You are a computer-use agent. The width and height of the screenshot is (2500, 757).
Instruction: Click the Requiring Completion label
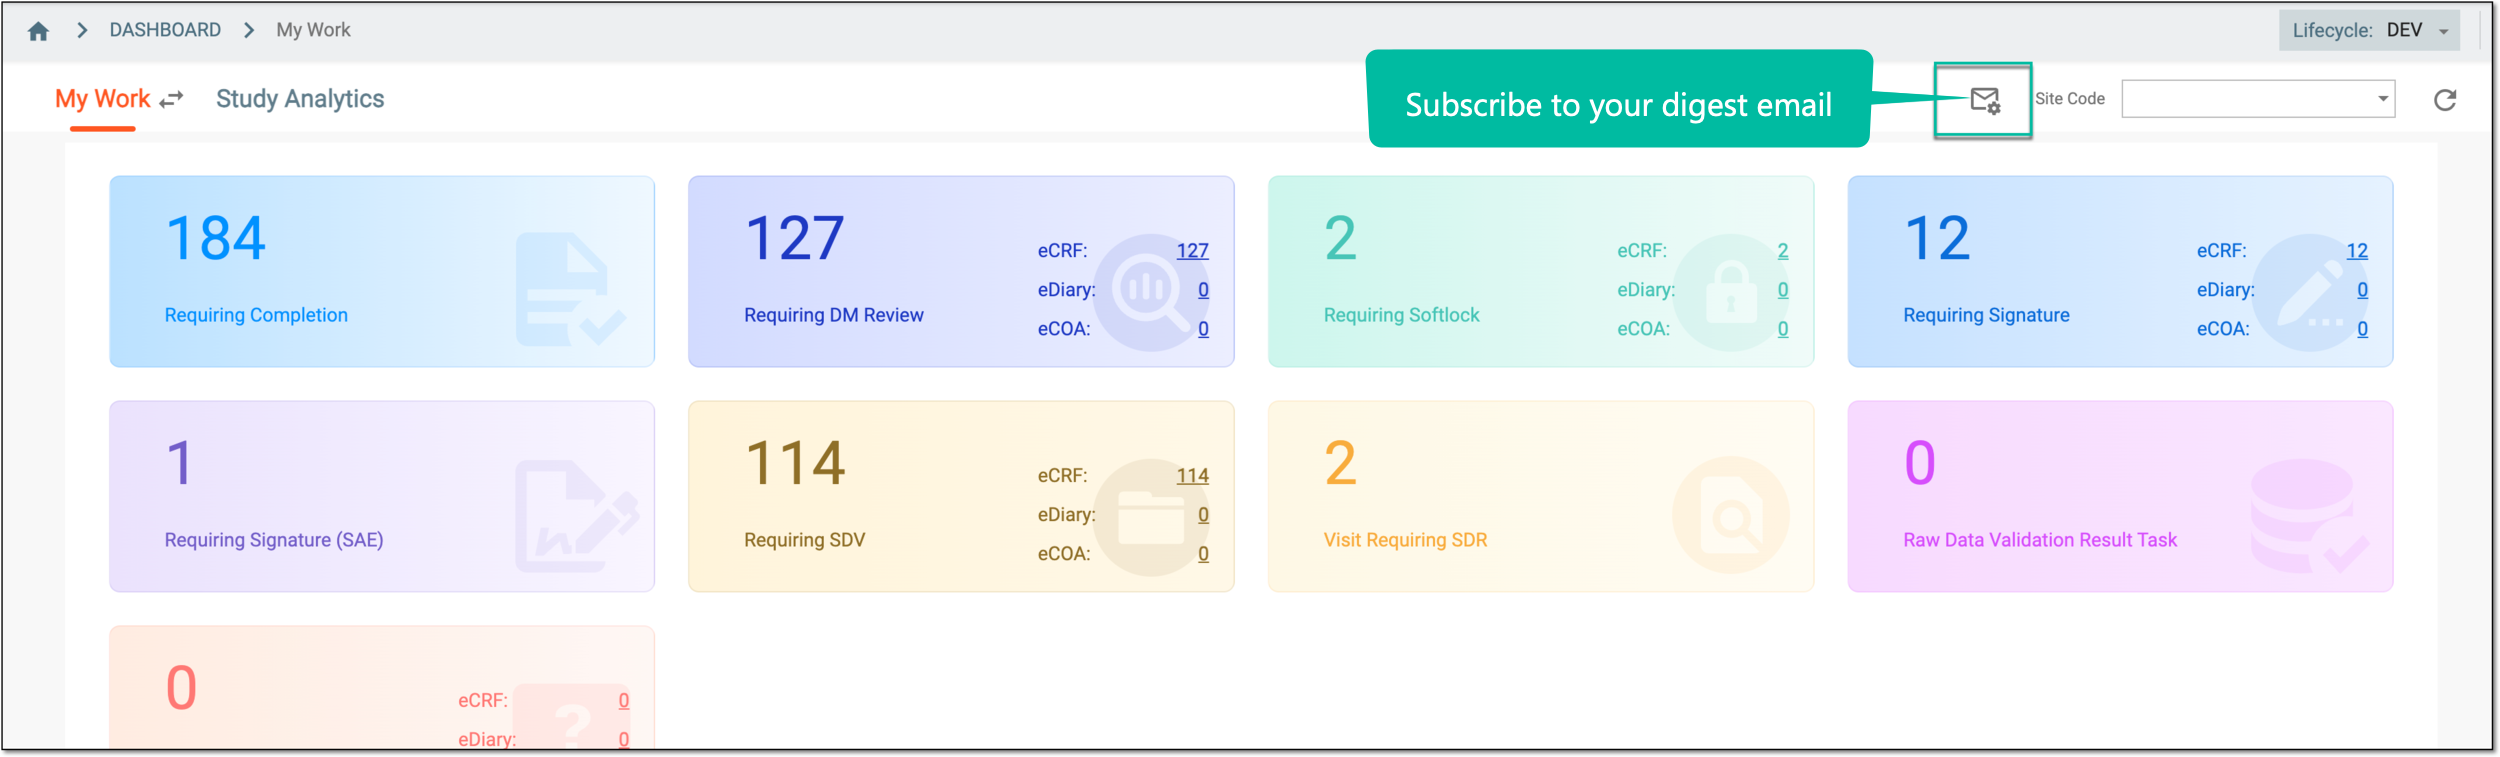point(256,315)
